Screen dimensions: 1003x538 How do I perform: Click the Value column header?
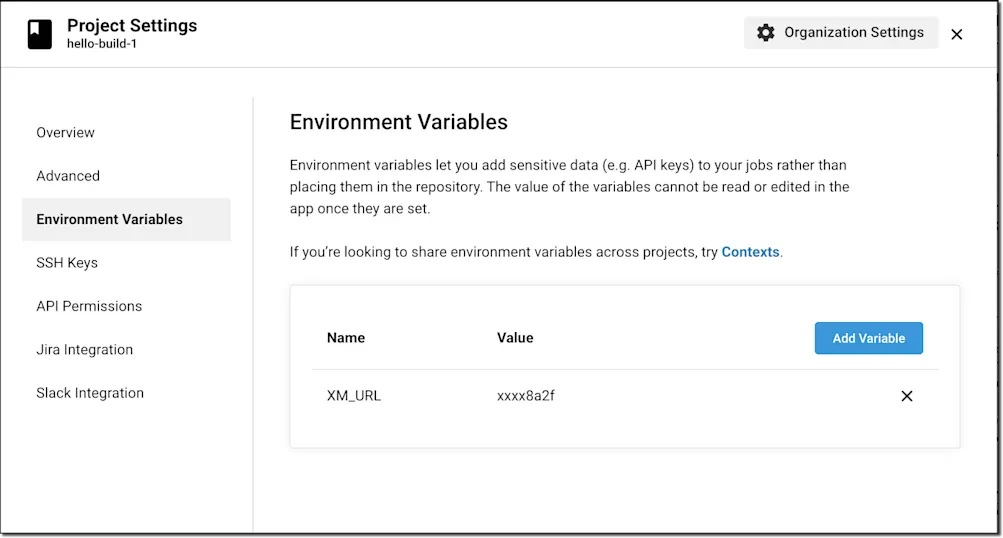515,338
